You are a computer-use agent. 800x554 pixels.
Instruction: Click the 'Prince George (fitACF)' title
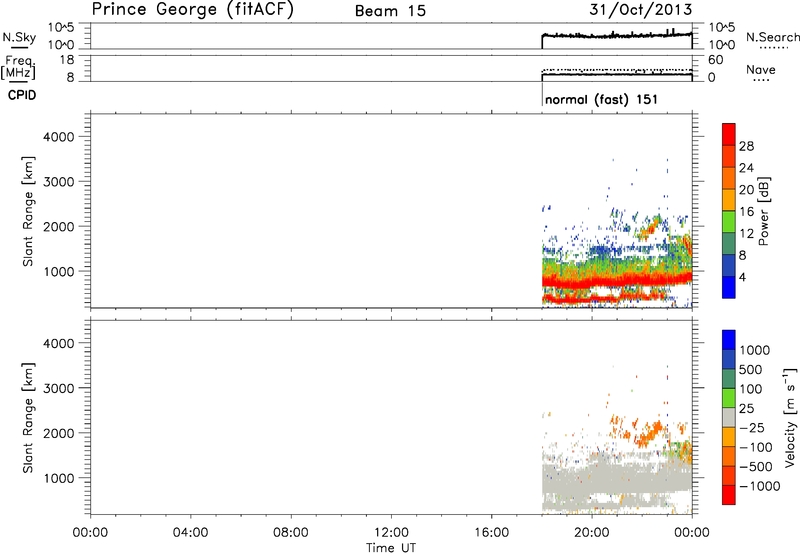click(x=192, y=10)
